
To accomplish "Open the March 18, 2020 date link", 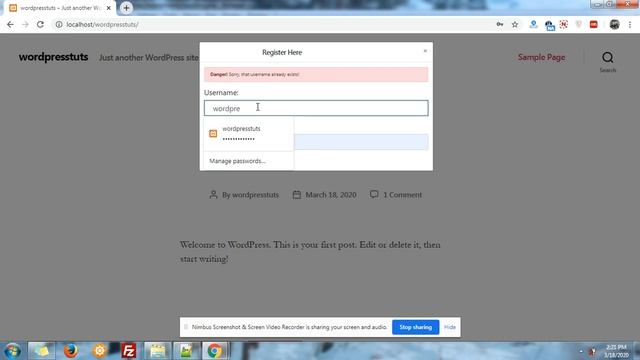I will coord(331,195).
